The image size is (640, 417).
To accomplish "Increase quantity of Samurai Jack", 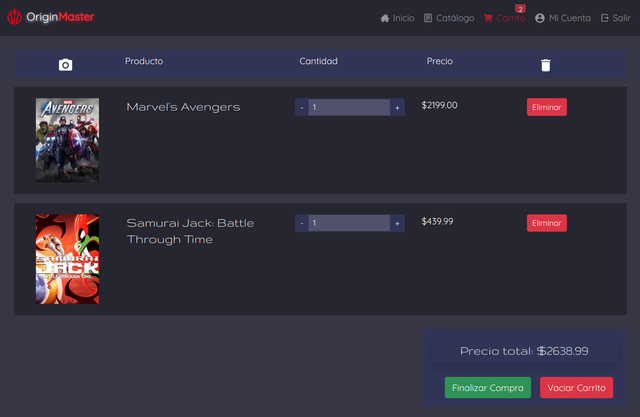I will click(397, 223).
